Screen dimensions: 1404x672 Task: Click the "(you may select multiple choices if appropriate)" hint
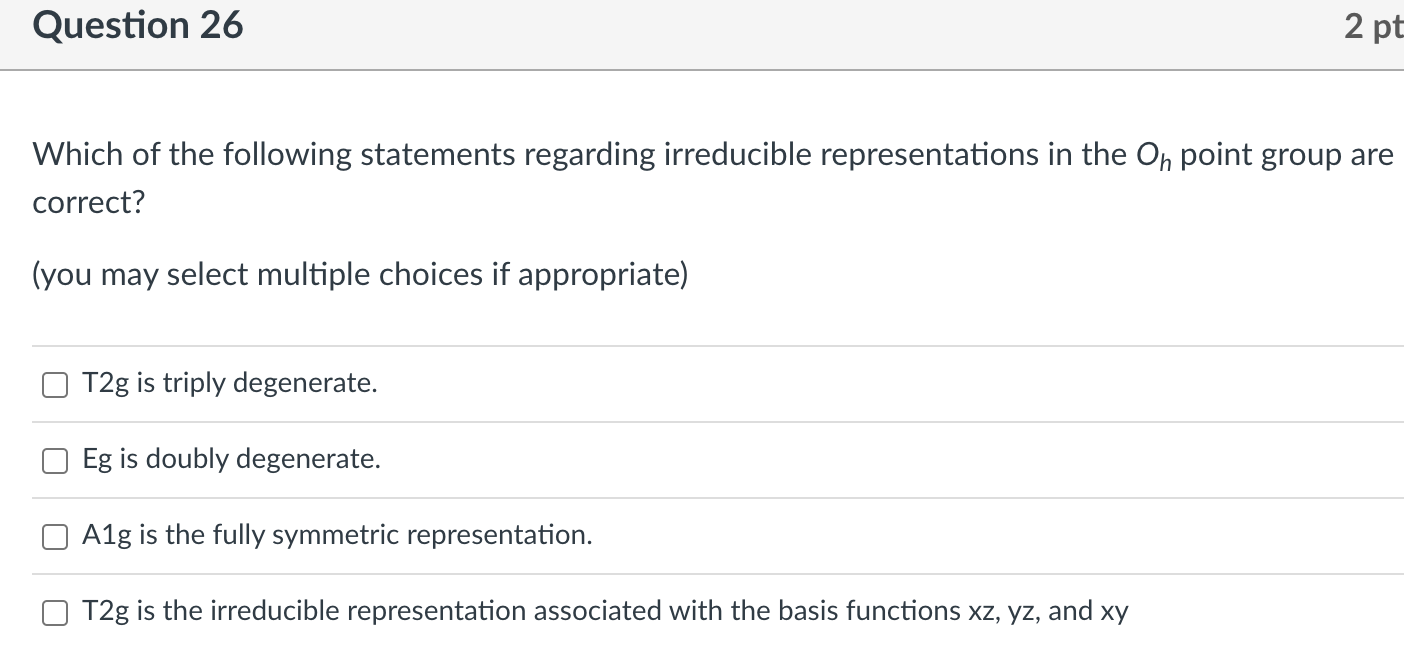[x=360, y=274]
